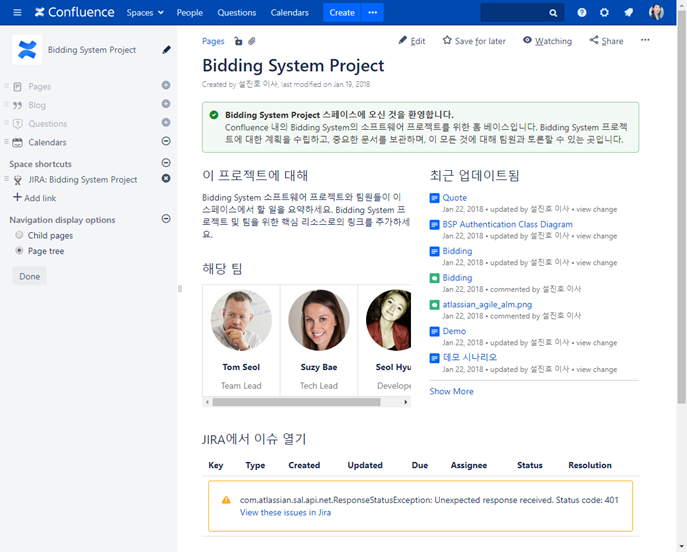Select the Page tree radio option
687x552 pixels.
pos(19,250)
